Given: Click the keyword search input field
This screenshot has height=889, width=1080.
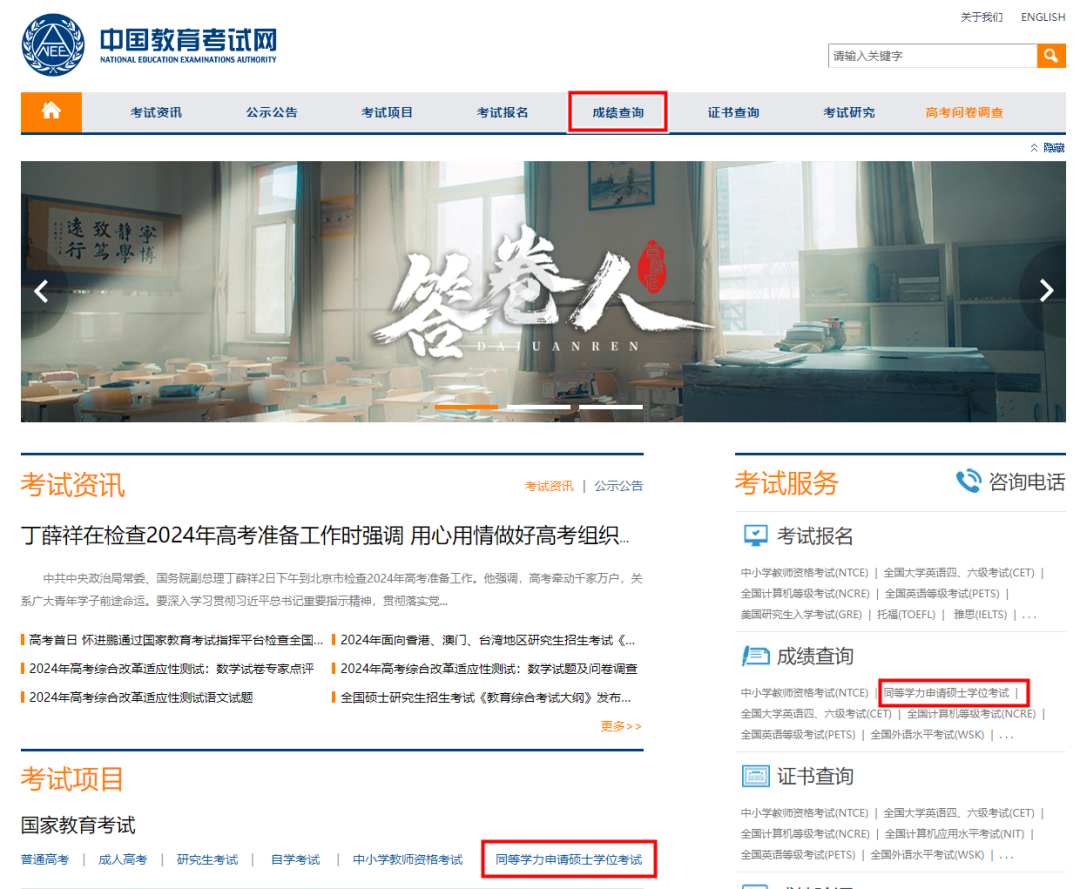Looking at the screenshot, I should [x=931, y=56].
